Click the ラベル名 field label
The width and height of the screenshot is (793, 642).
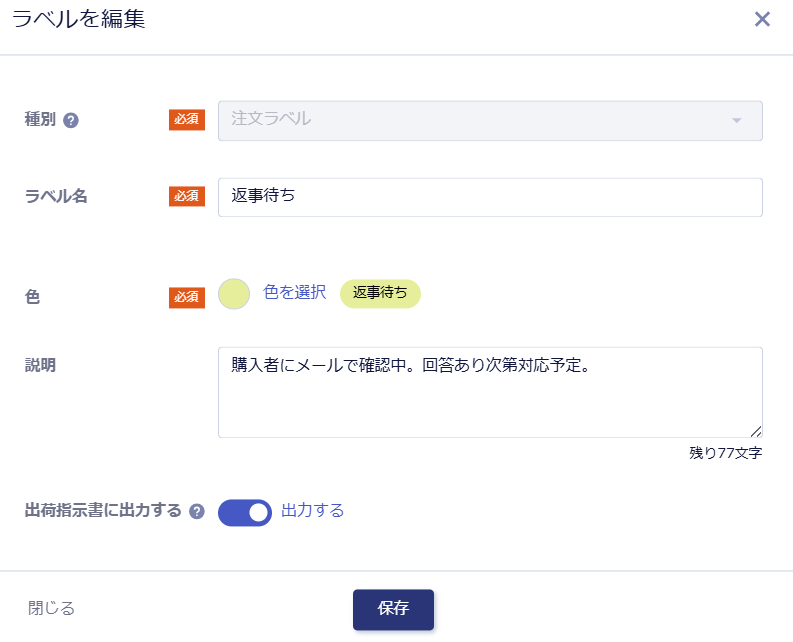point(56,196)
